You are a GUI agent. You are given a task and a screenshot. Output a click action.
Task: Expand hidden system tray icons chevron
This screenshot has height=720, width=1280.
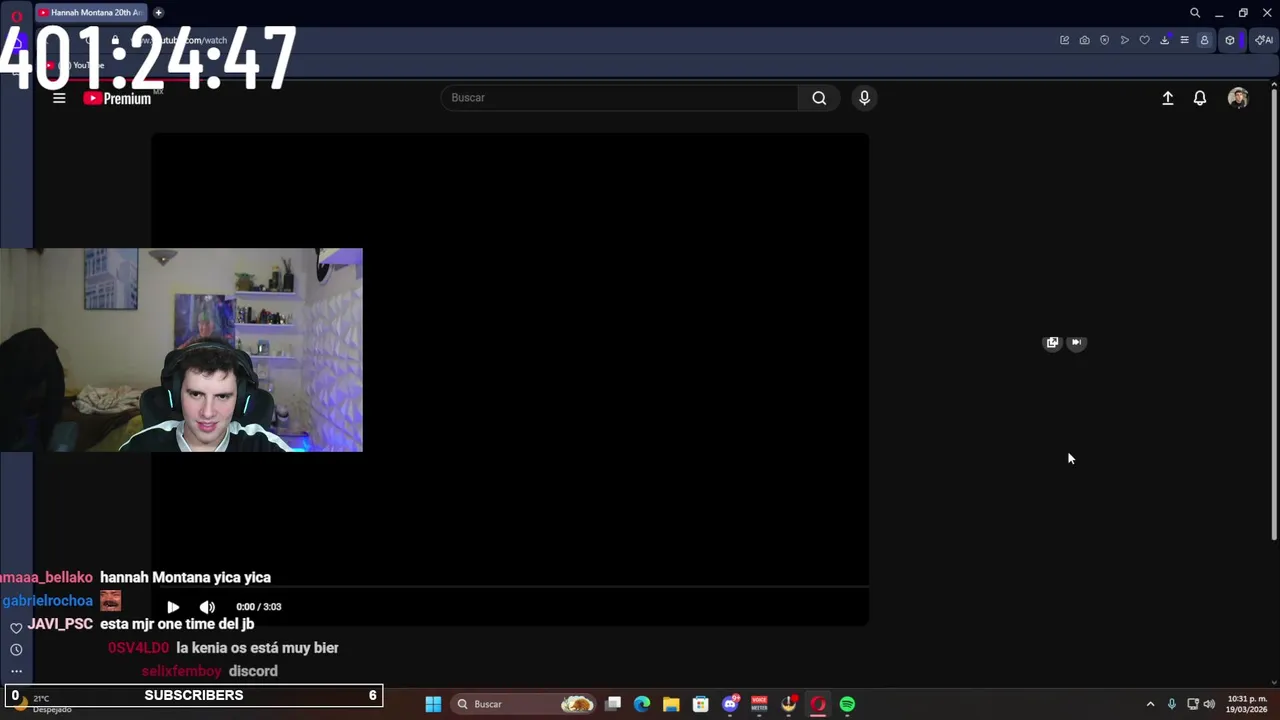coord(1150,704)
